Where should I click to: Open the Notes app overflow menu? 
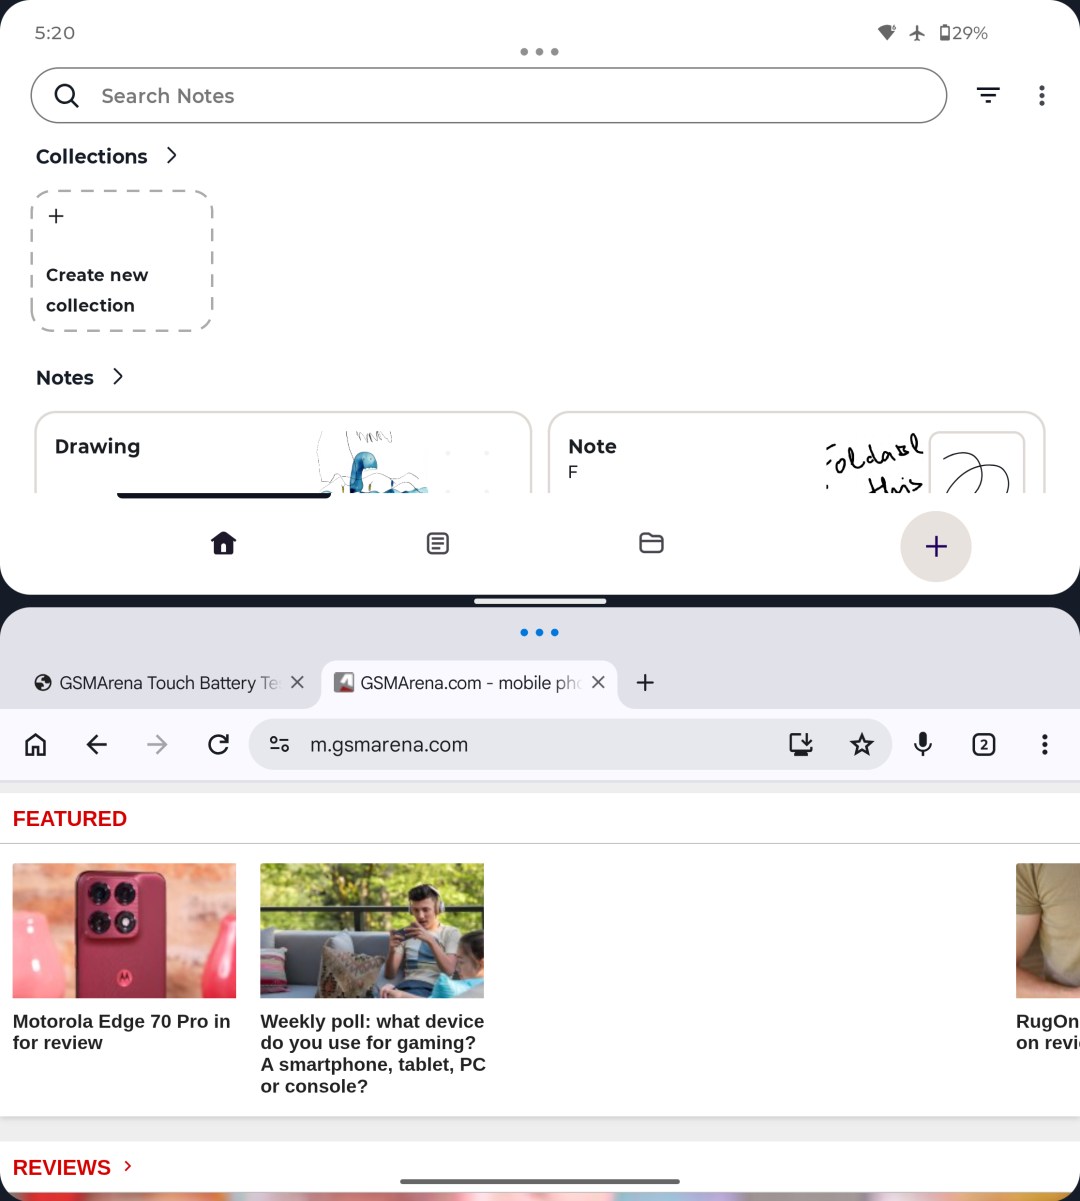tap(1042, 95)
